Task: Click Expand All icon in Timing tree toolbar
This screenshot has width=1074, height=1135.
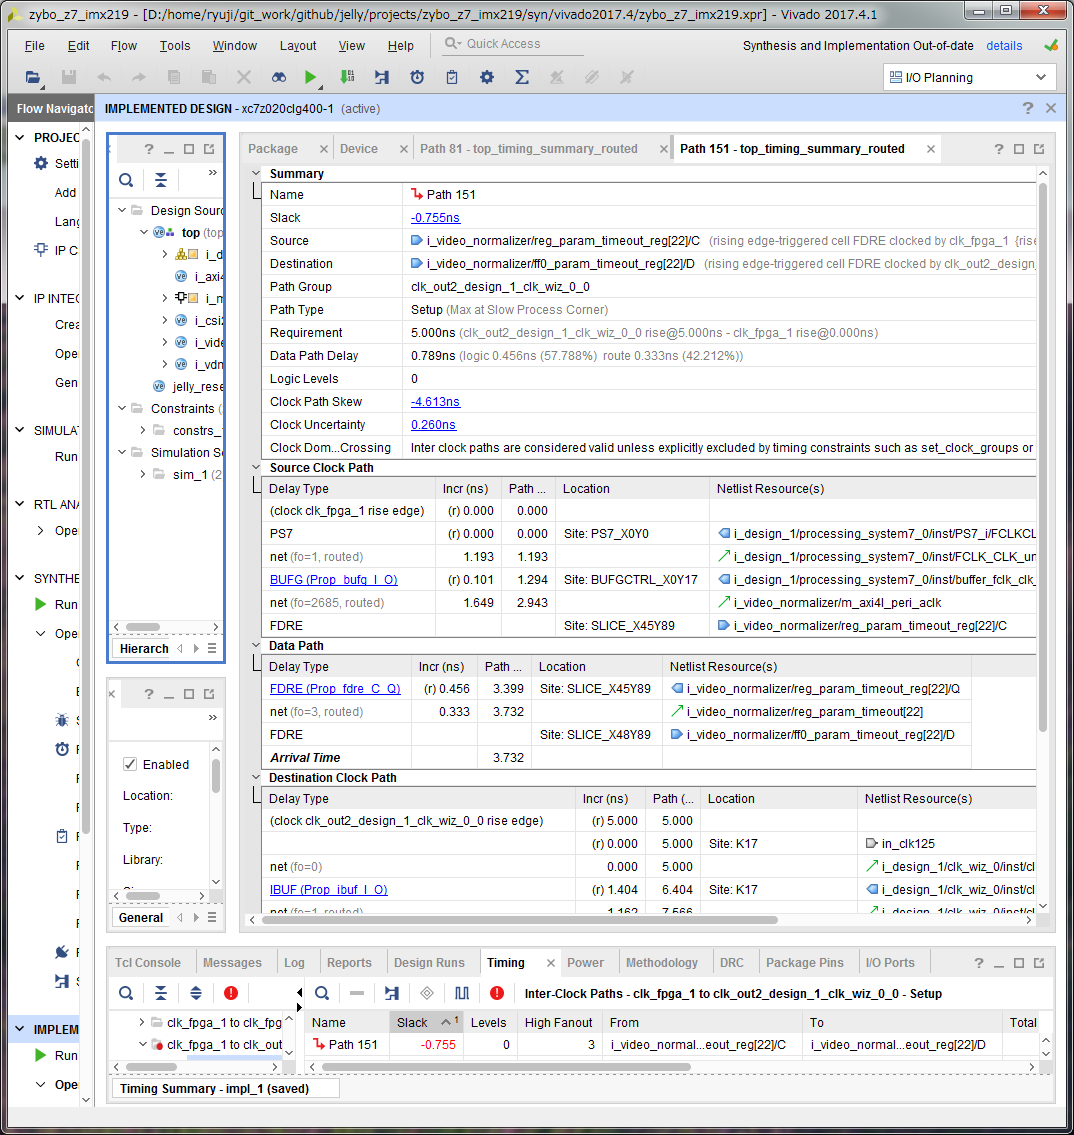Action: pos(195,993)
